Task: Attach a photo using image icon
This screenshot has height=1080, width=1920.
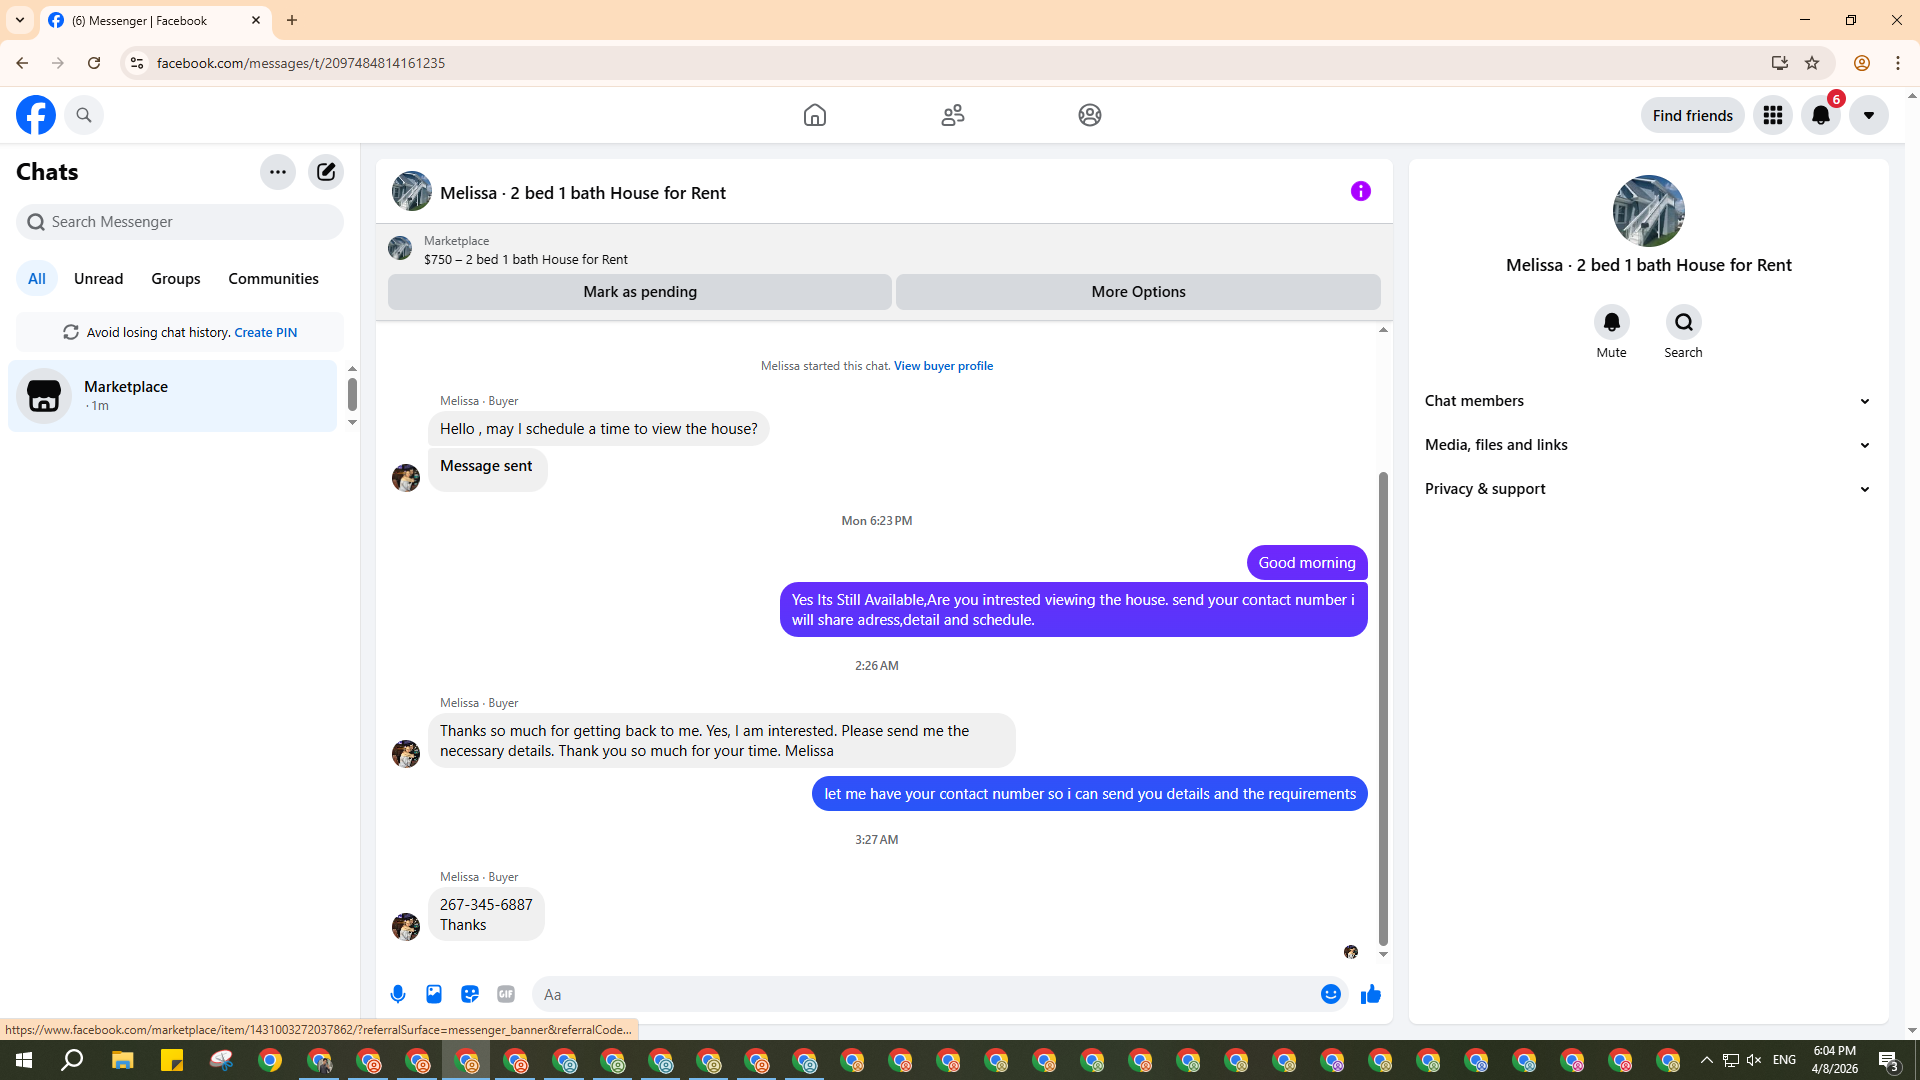Action: pyautogui.click(x=434, y=994)
